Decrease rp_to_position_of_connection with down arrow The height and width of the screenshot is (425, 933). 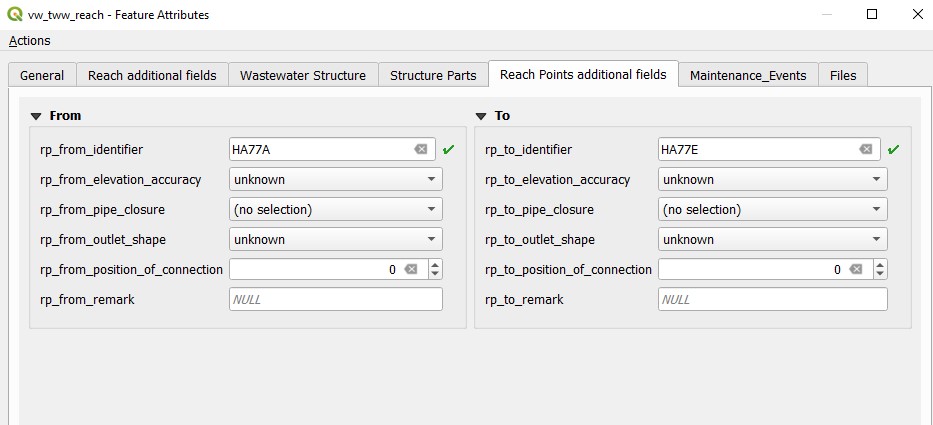(880, 274)
